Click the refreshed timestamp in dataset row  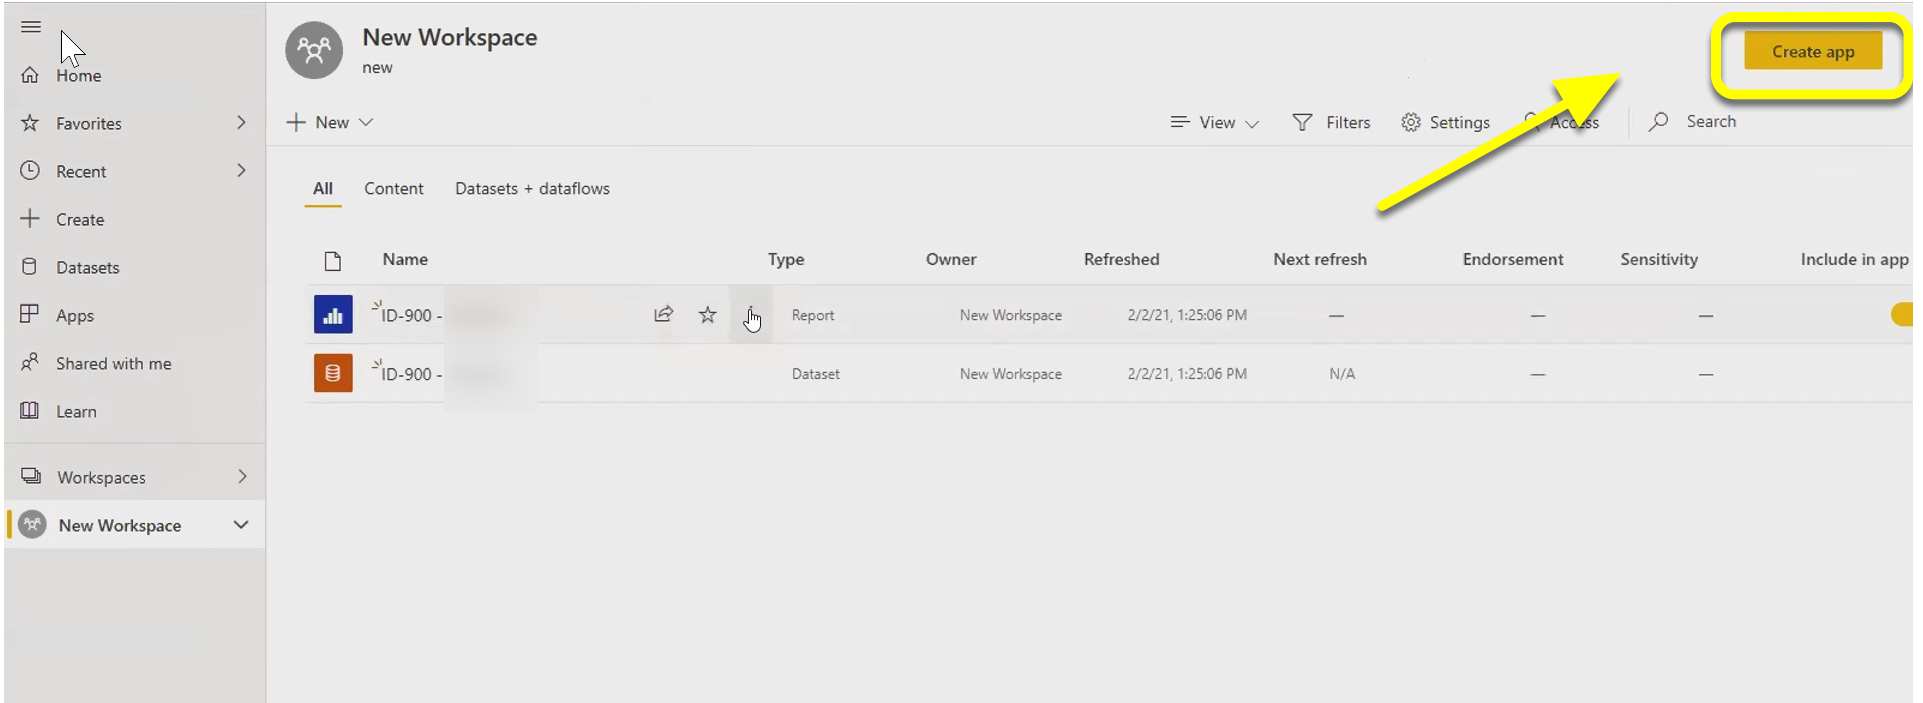1187,375
